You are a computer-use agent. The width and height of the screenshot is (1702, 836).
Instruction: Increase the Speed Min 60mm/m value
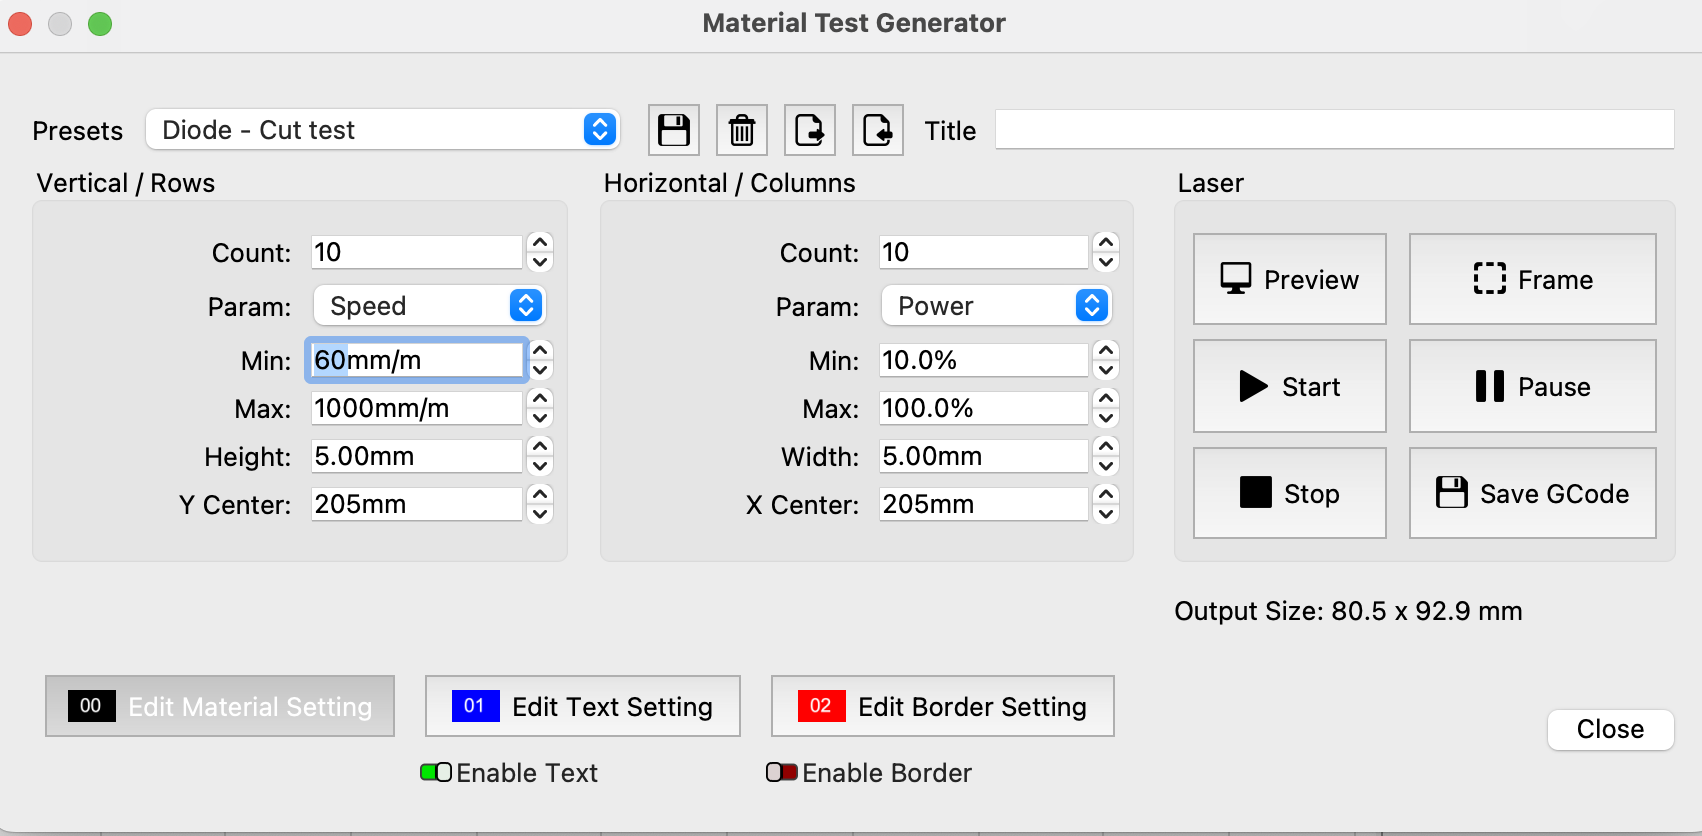coord(540,350)
